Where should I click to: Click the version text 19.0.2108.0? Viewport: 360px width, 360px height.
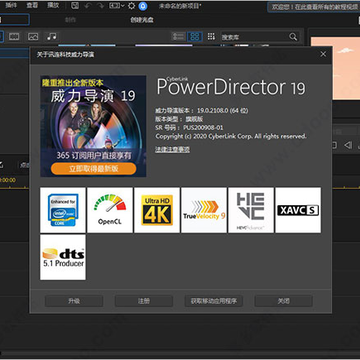[213, 110]
